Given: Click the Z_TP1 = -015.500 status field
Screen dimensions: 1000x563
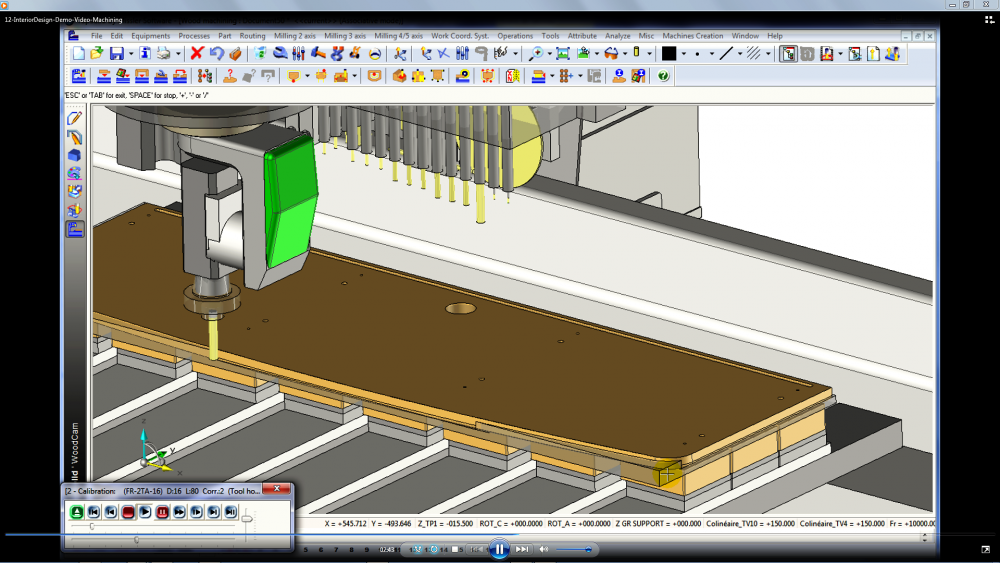Looking at the screenshot, I should tap(445, 523).
